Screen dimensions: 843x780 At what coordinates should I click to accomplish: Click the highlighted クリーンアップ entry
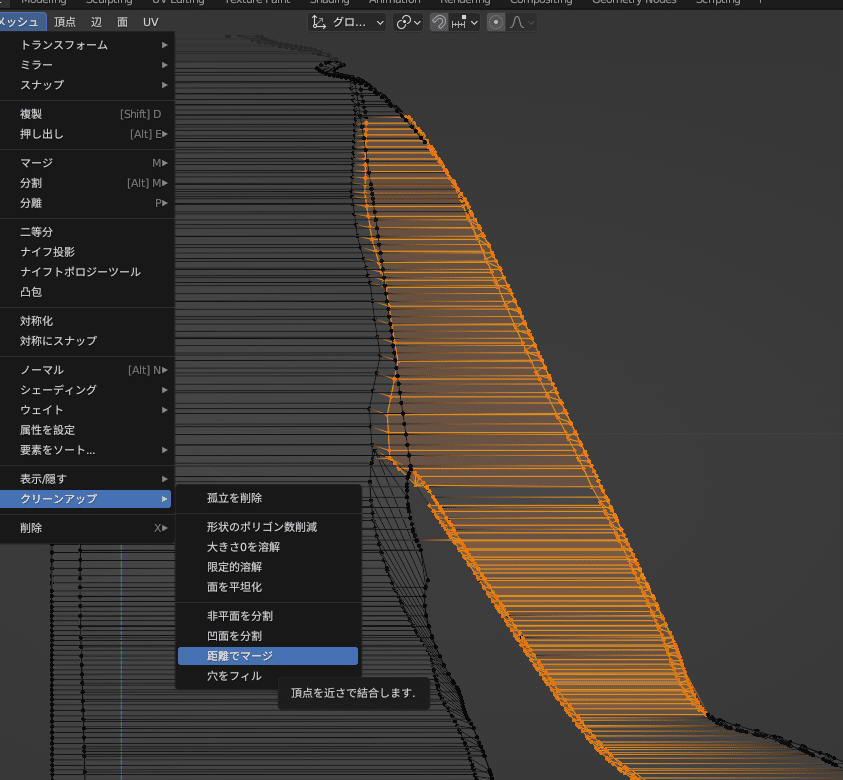85,499
